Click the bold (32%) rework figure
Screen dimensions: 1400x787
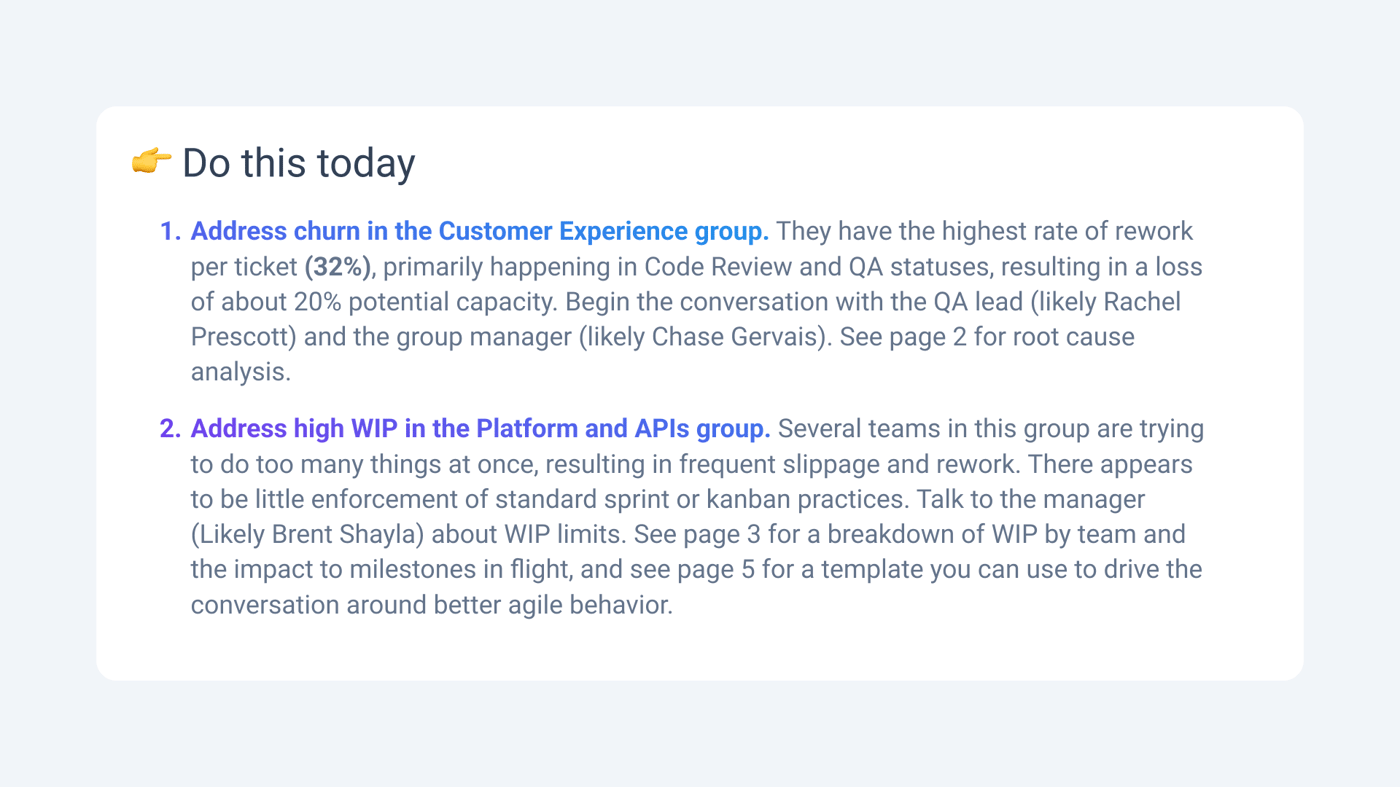coord(337,267)
